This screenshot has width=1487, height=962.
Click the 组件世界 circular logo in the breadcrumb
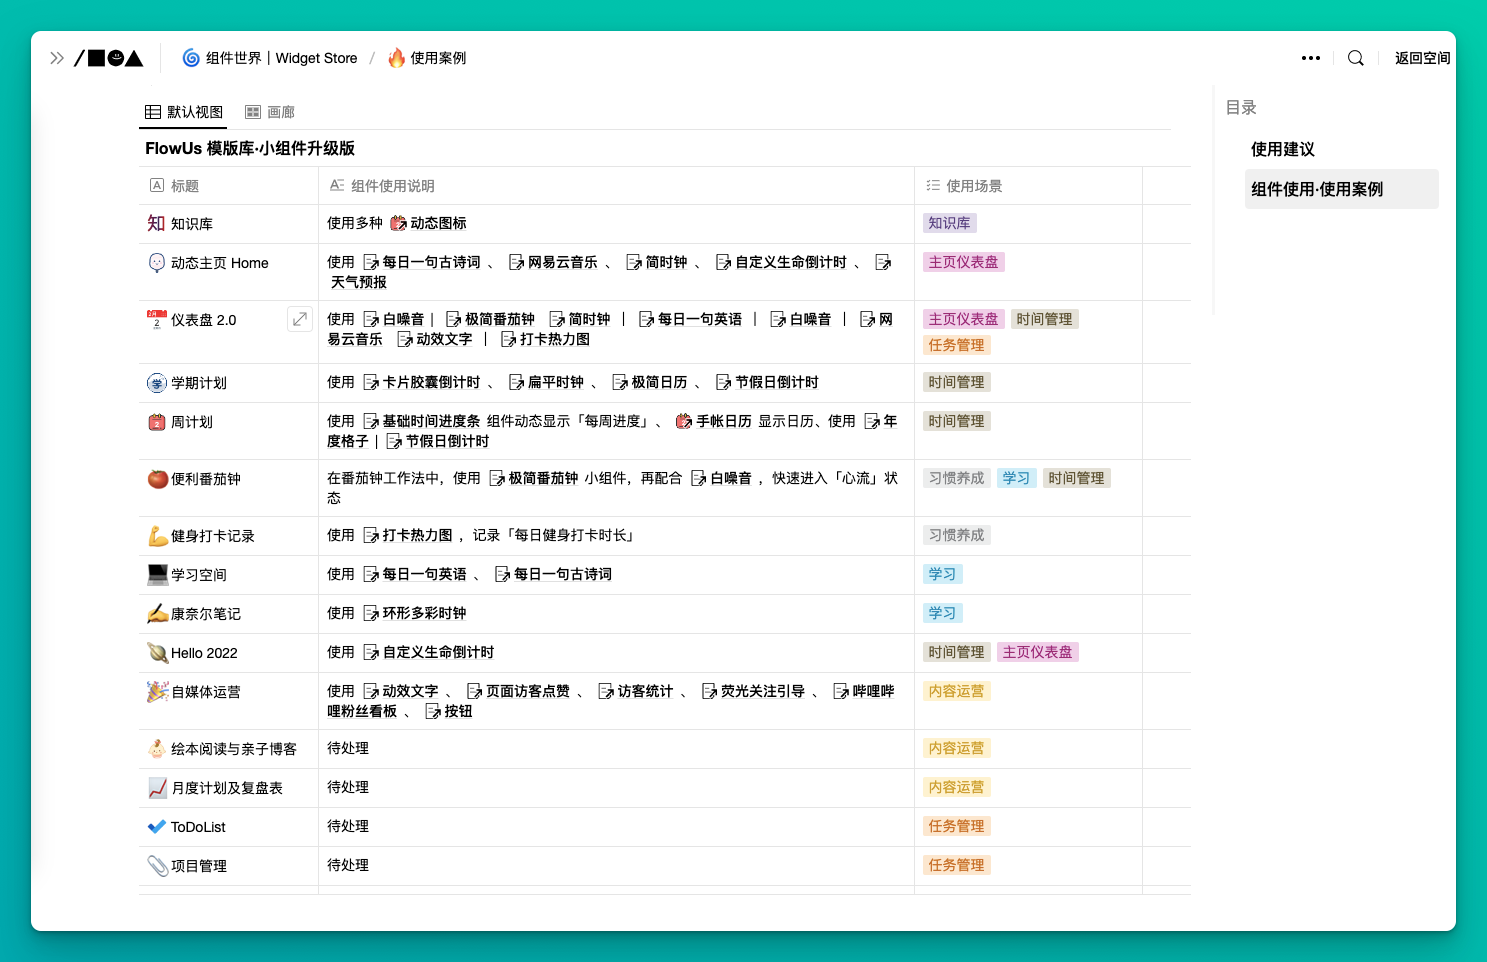[x=190, y=58]
